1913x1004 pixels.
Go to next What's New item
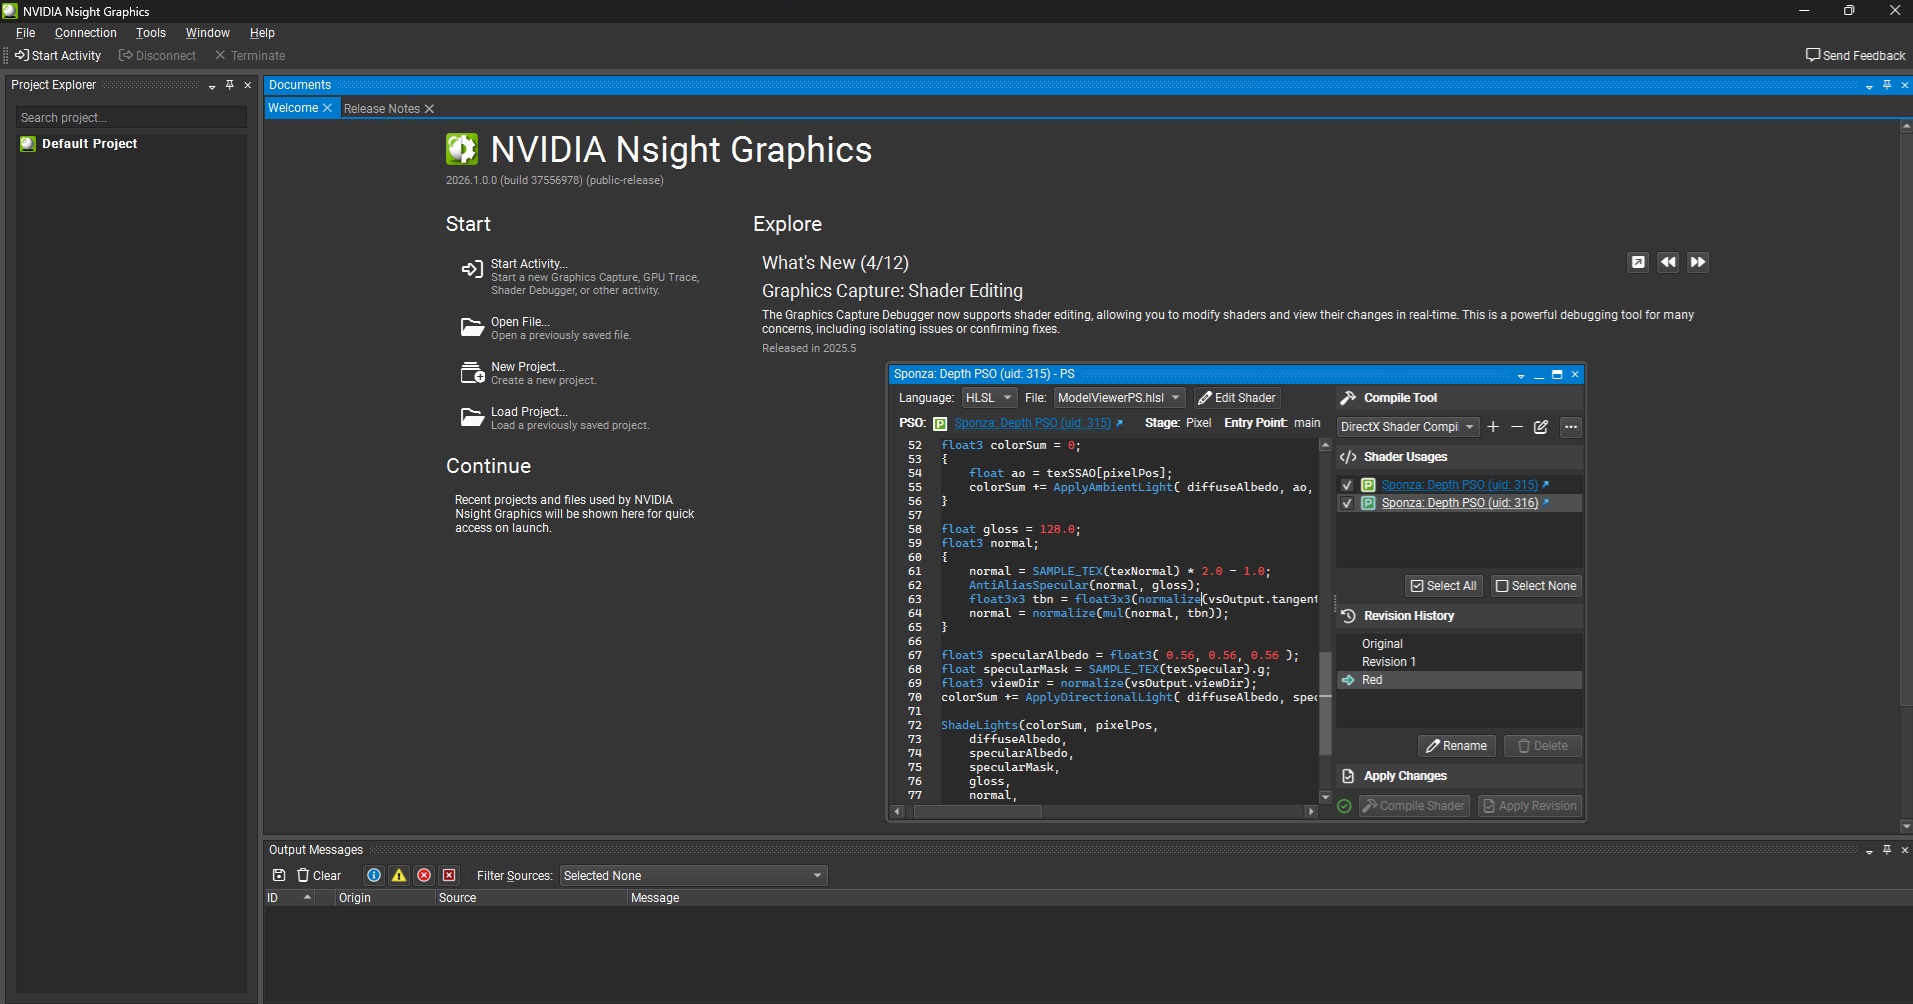coord(1698,262)
